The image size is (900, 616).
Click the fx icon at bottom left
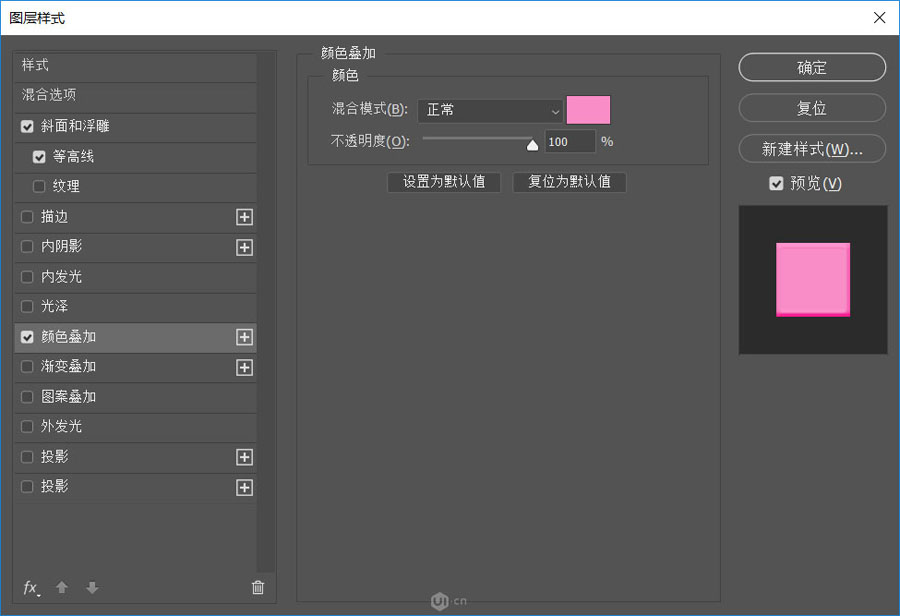(x=29, y=588)
